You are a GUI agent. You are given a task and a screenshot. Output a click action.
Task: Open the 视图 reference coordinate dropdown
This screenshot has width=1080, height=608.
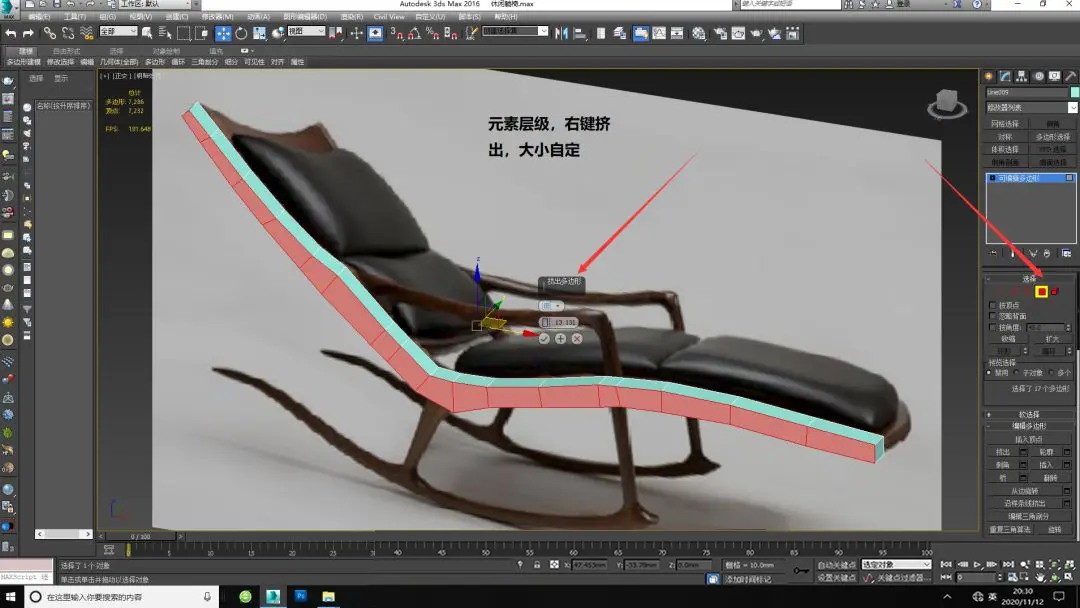(x=306, y=31)
